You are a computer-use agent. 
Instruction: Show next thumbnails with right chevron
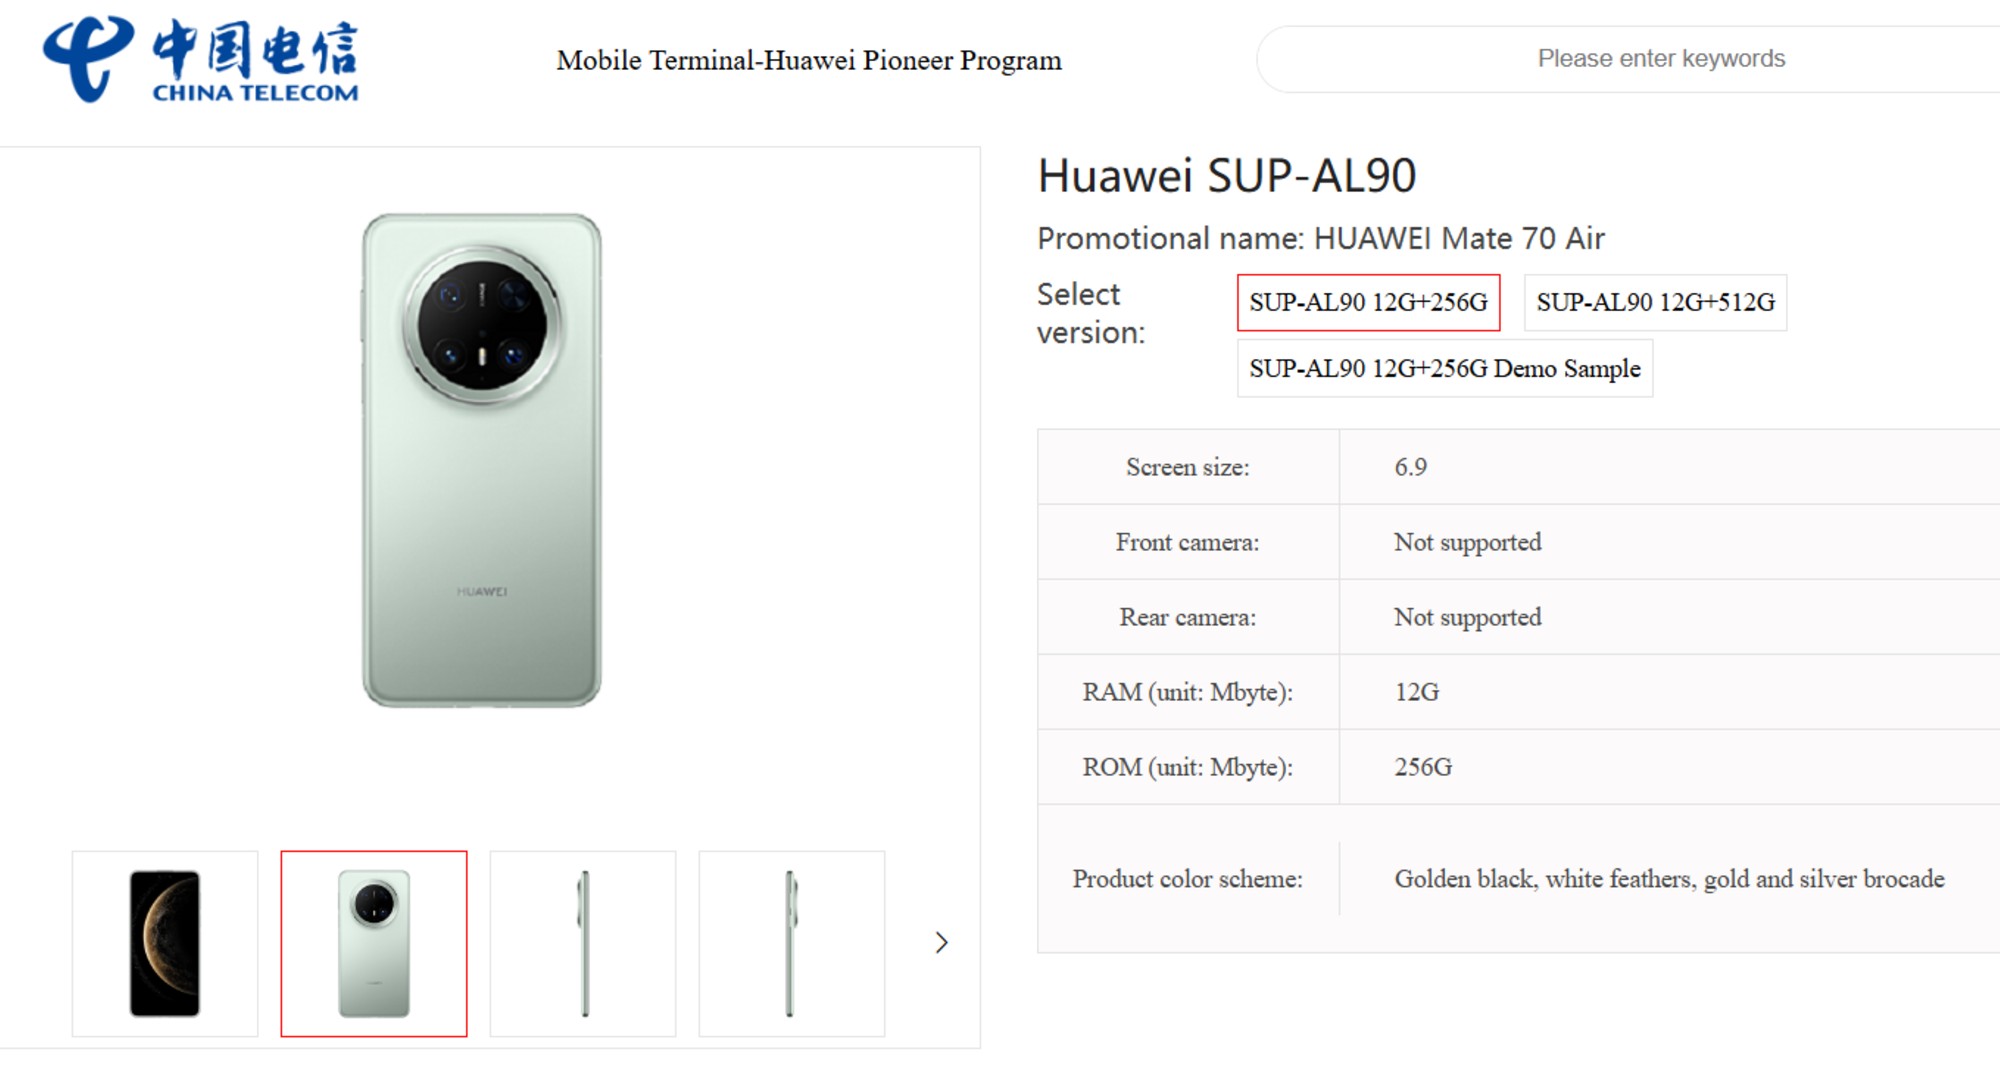coord(941,942)
